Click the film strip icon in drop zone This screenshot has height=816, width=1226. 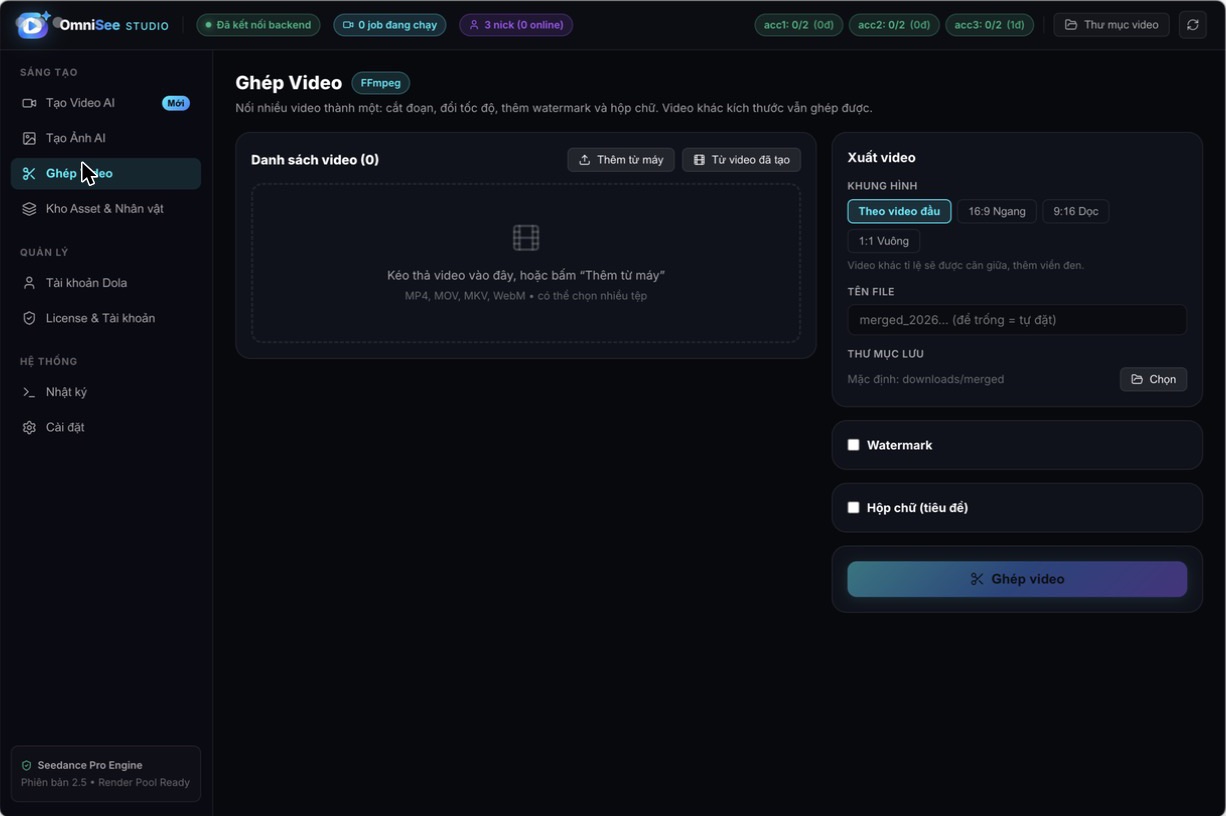pyautogui.click(x=526, y=237)
